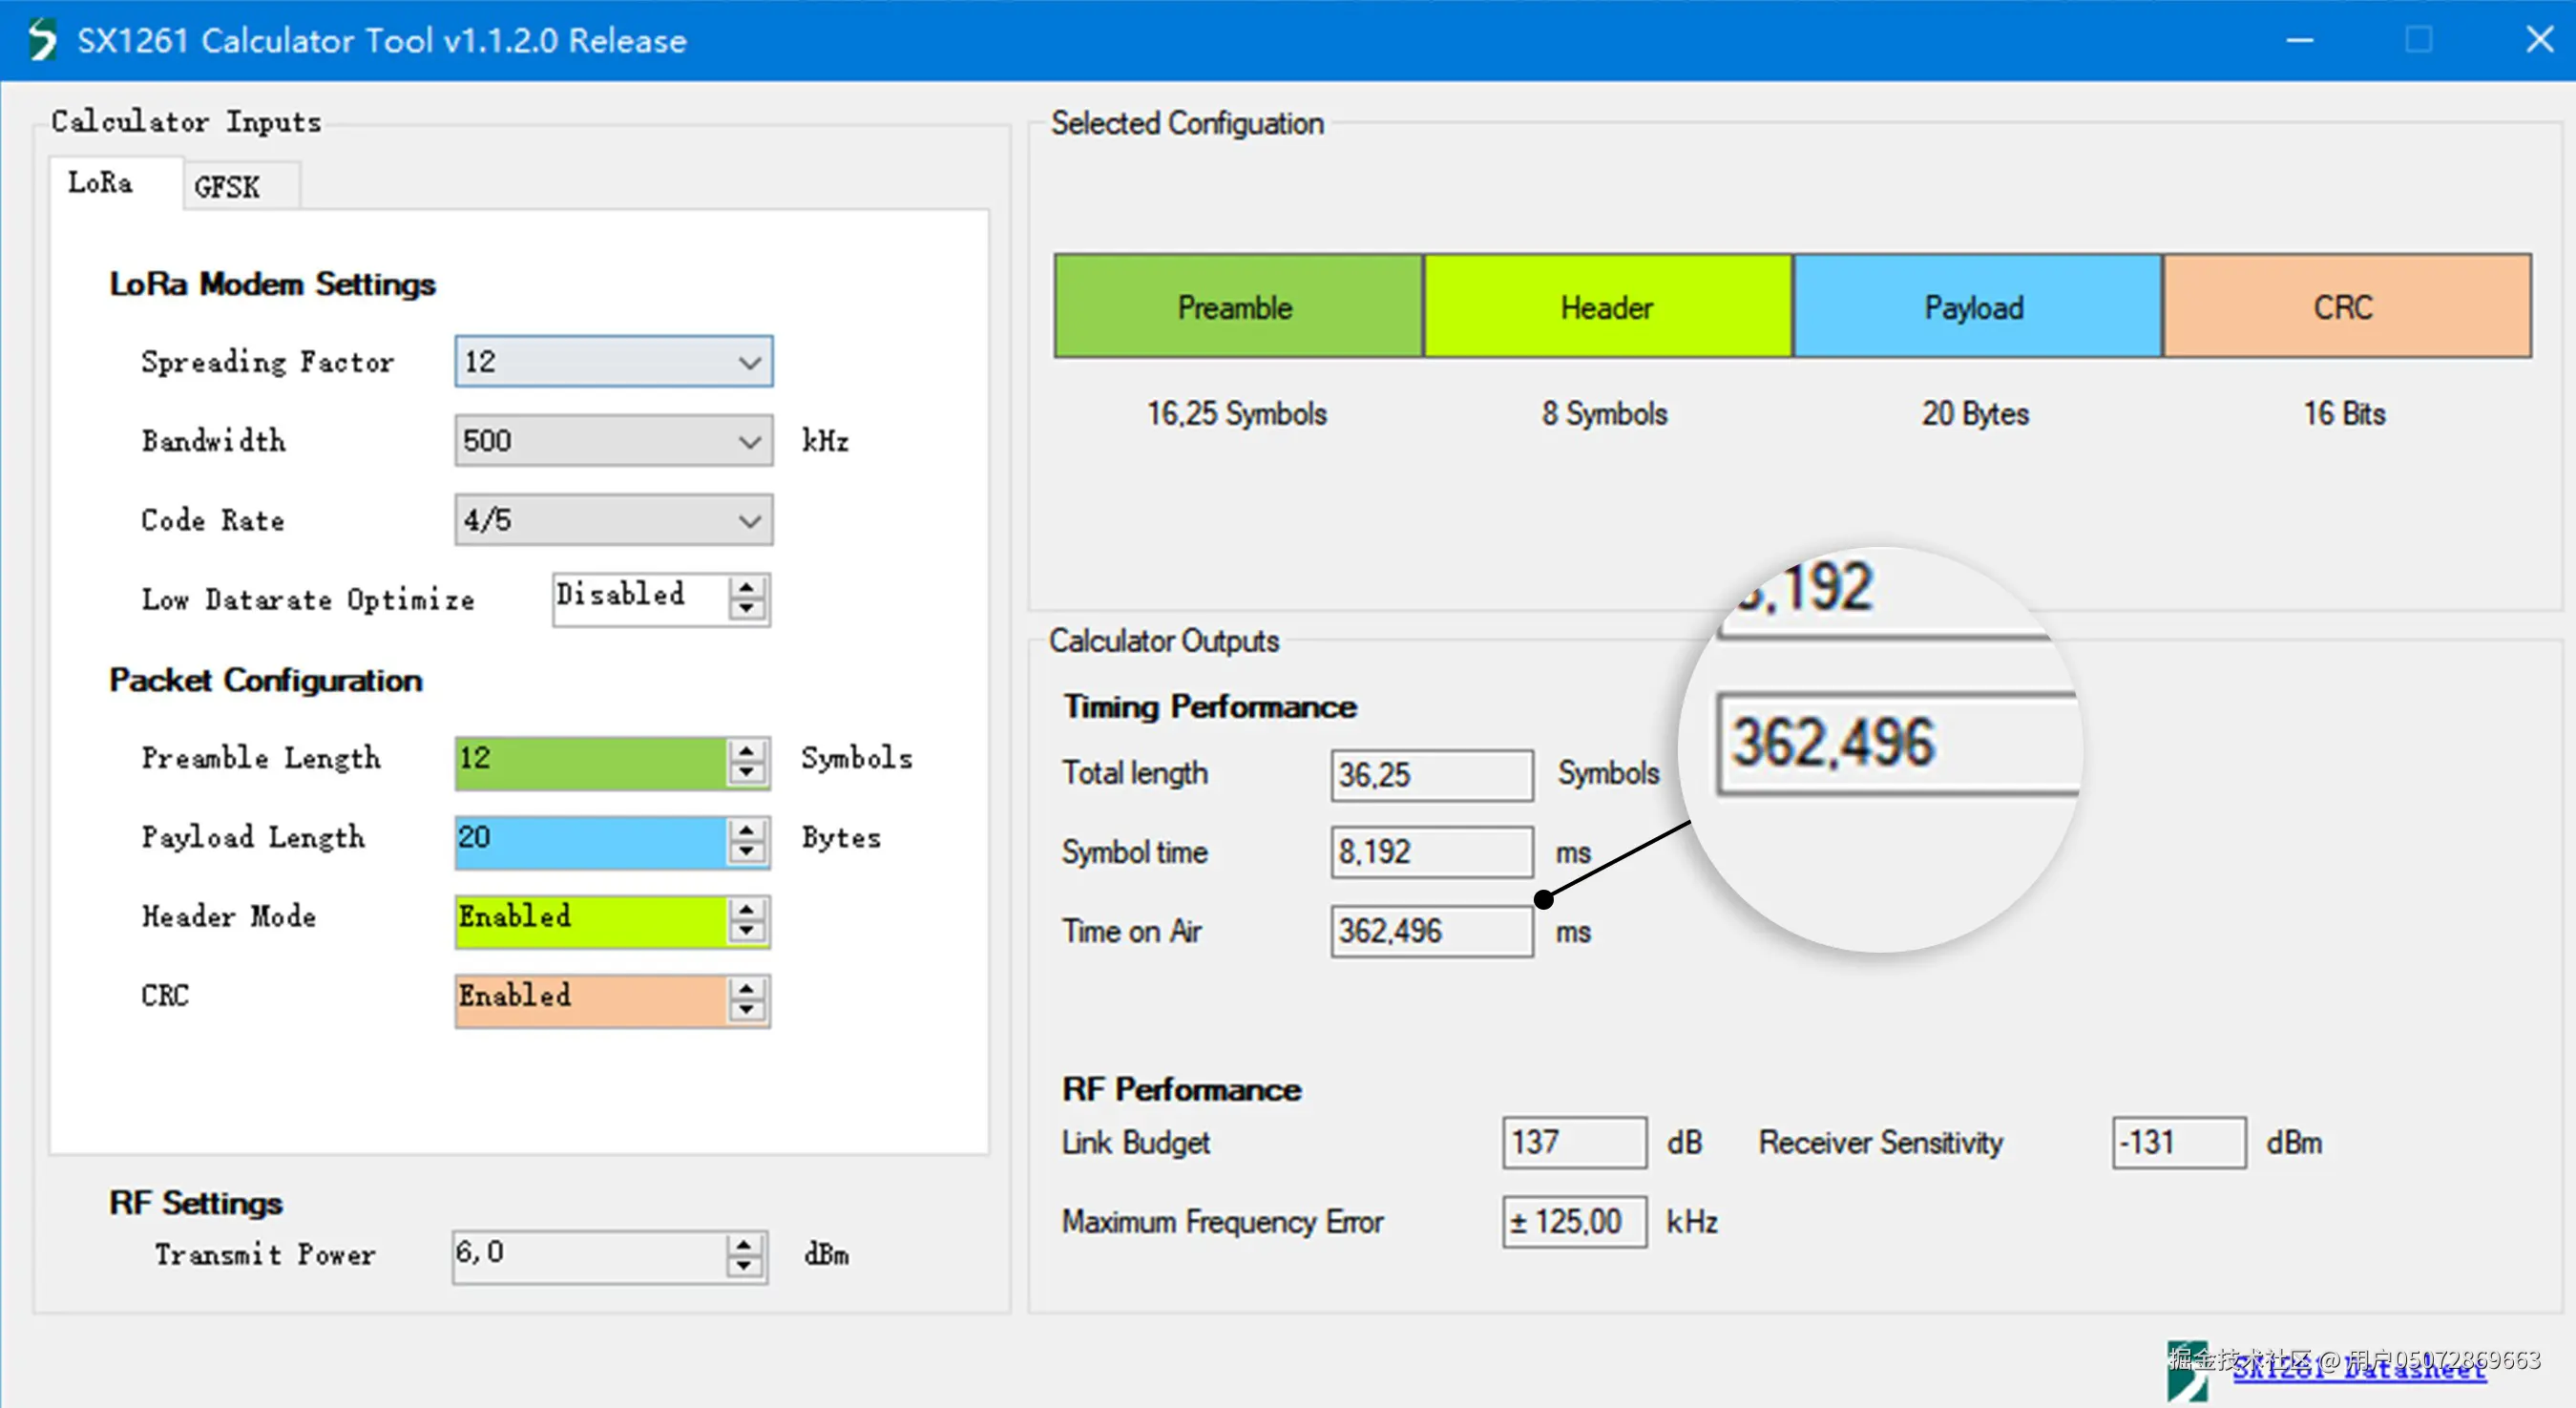Select the LoRa tab
The width and height of the screenshot is (2576, 1408).
(x=100, y=183)
